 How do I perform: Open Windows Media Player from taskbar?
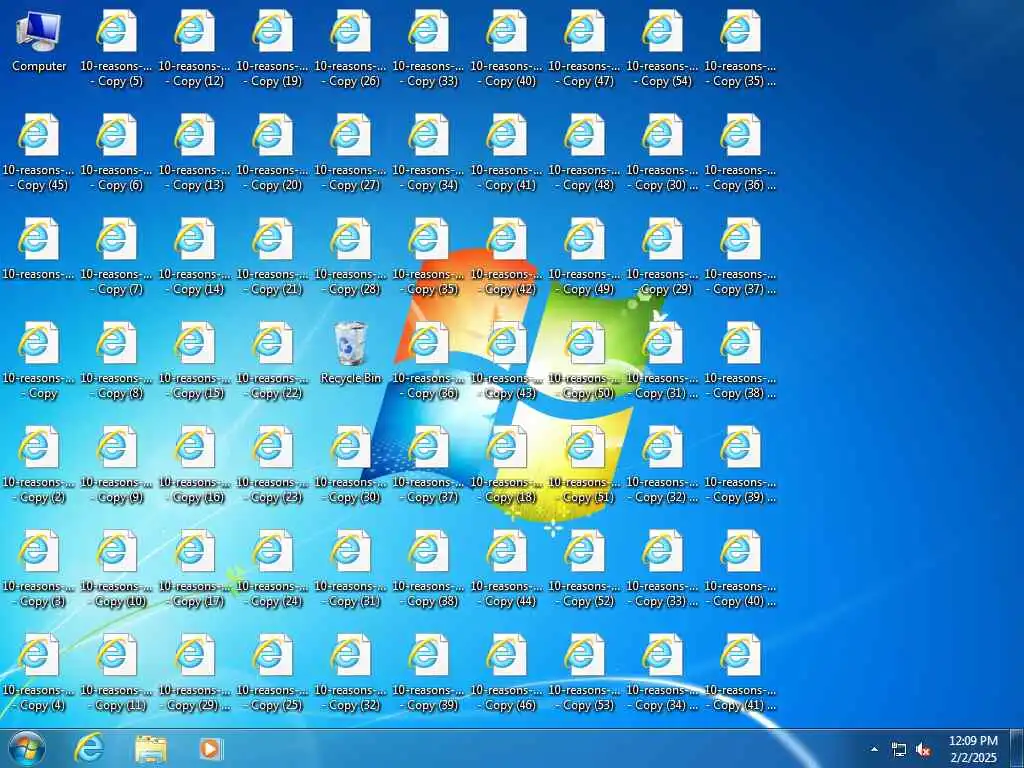(x=211, y=749)
